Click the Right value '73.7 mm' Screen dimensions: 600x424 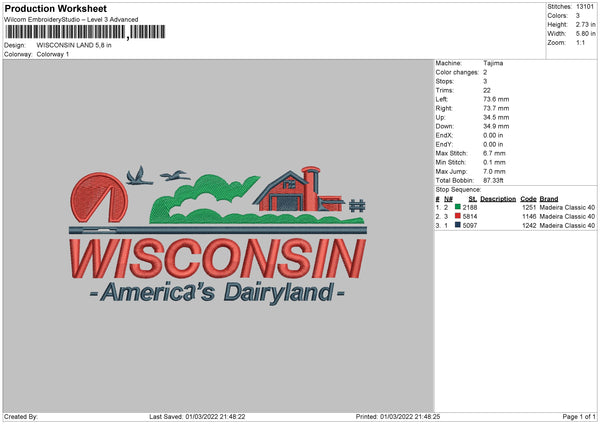tap(496, 108)
